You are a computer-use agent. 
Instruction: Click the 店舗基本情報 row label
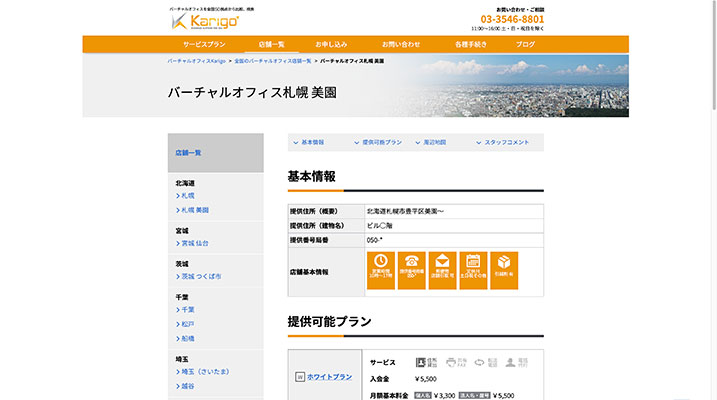pos(309,272)
